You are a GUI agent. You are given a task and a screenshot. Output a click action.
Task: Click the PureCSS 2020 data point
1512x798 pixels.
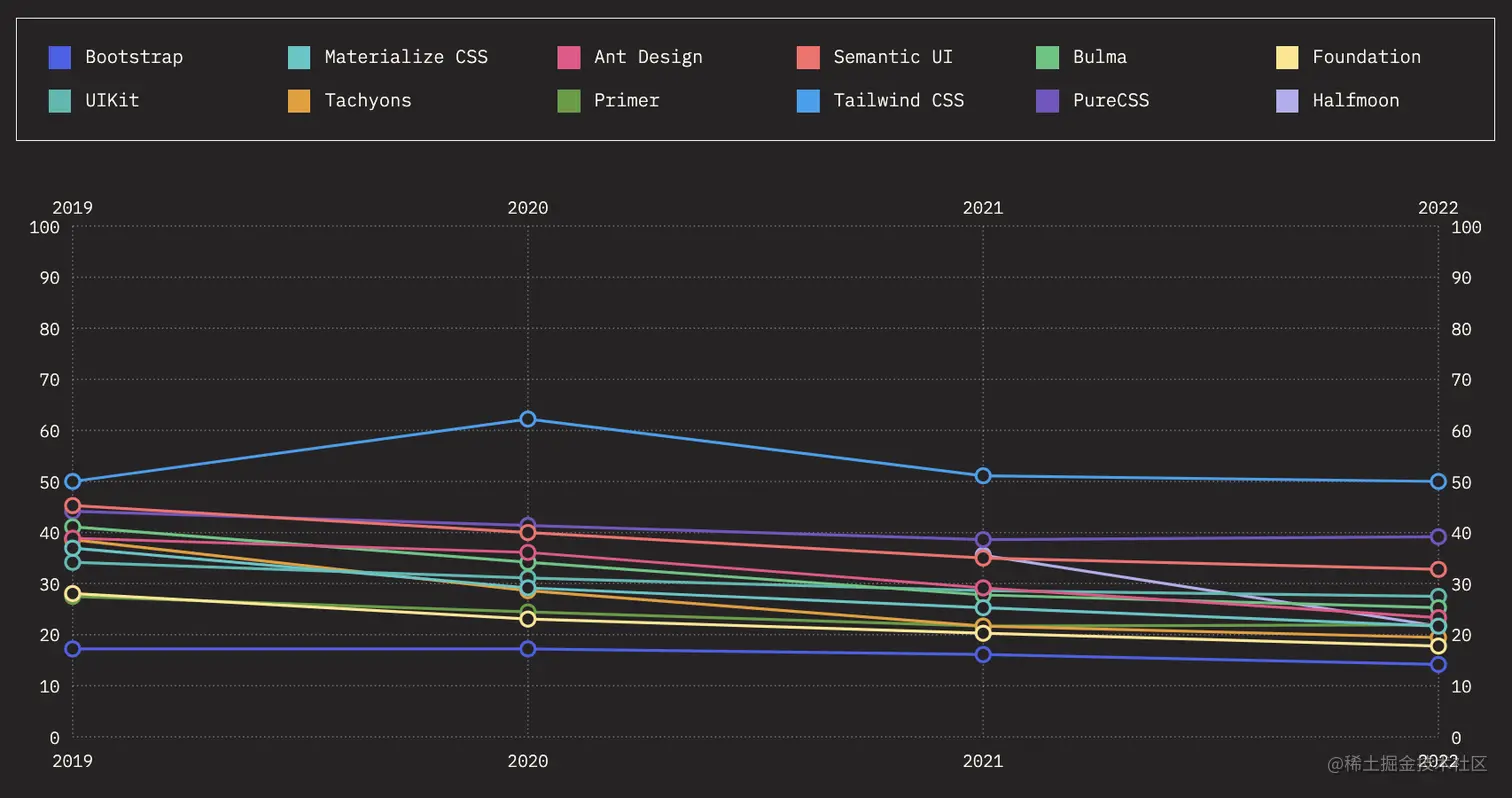[528, 525]
